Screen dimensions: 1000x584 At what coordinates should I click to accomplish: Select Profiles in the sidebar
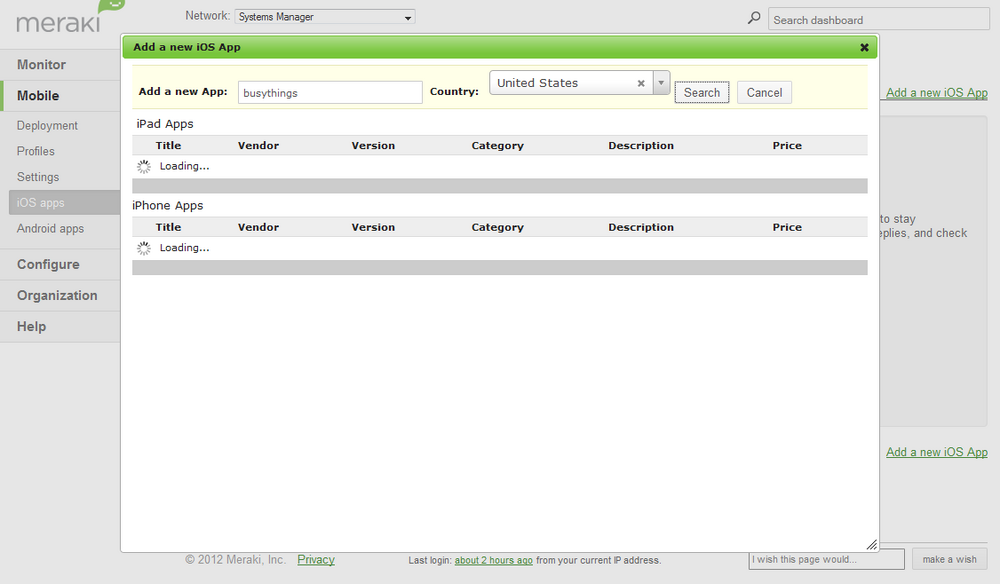(x=36, y=151)
